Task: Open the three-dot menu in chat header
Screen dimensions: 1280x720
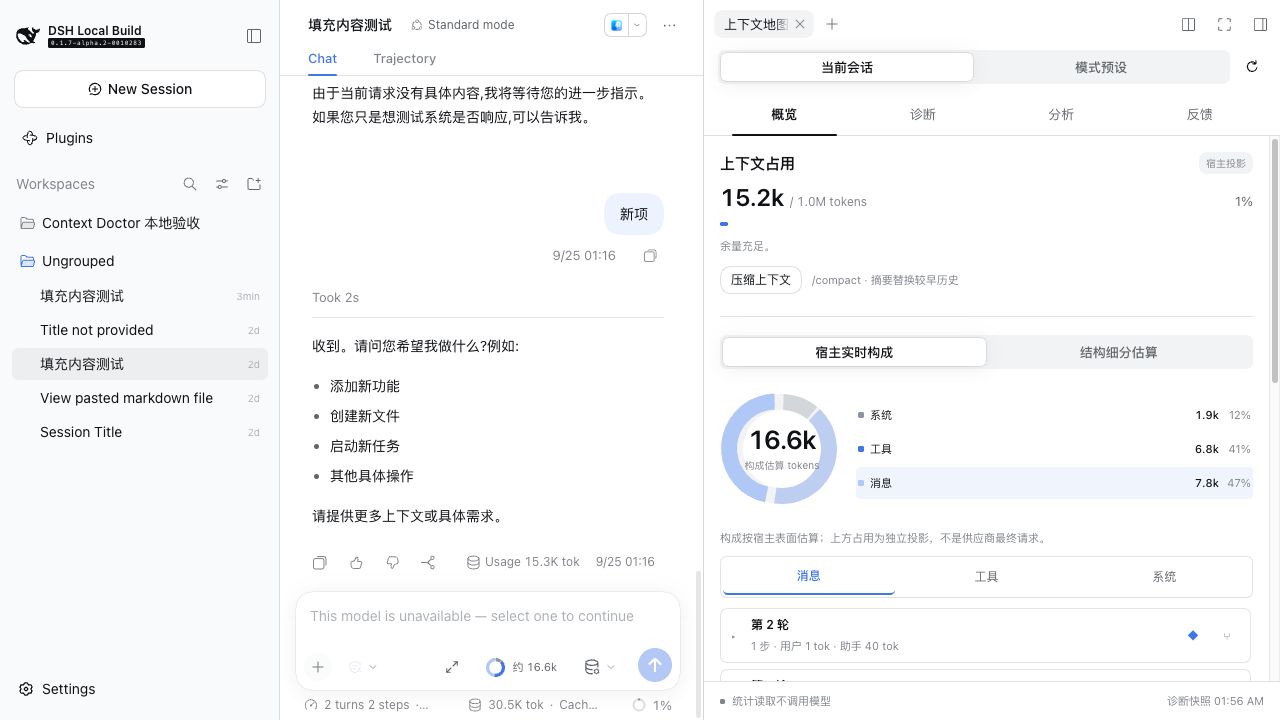Action: click(x=670, y=25)
